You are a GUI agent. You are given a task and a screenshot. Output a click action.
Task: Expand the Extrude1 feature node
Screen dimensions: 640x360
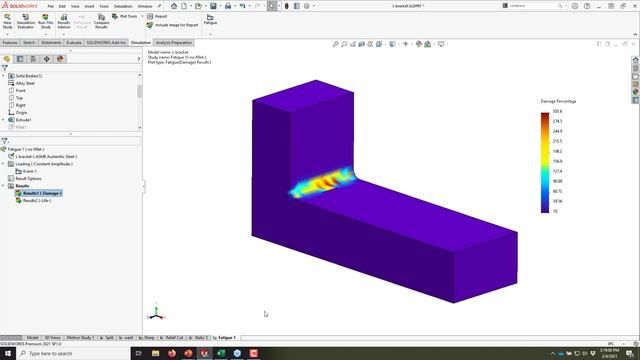point(4,120)
